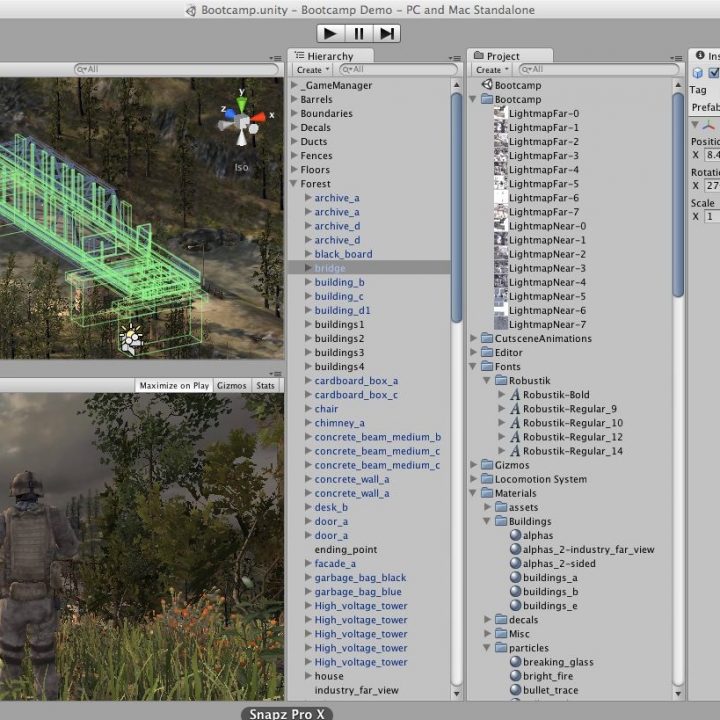Select the LightmapFar-6 texture
The image size is (720, 720).
[537, 198]
